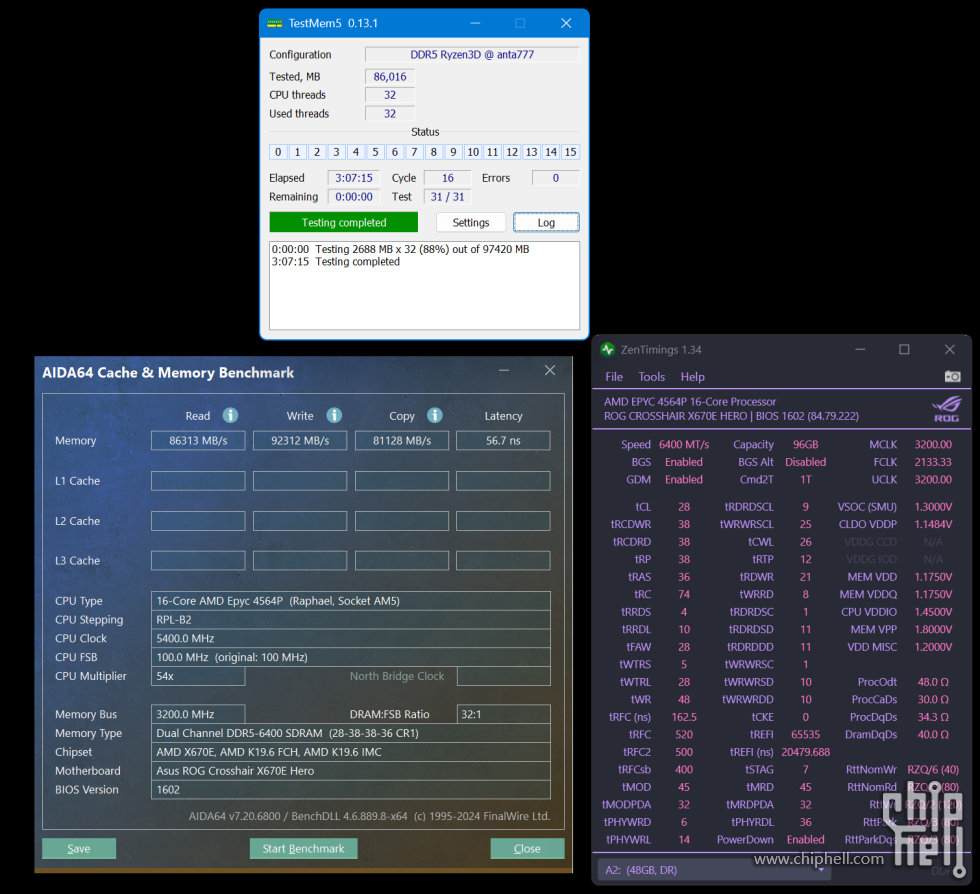Click the empty L3 Cache Latency field

(503, 560)
